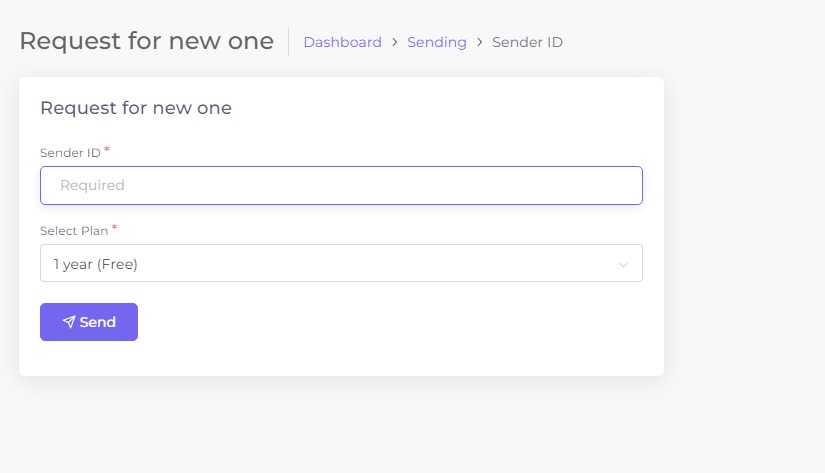Focus the Sender ID input field
The height and width of the screenshot is (473, 825).
click(341, 185)
